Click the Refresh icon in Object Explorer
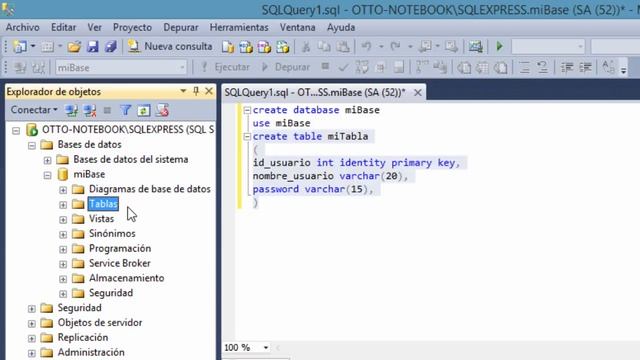Viewport: 640px width, 360px height. click(x=144, y=110)
